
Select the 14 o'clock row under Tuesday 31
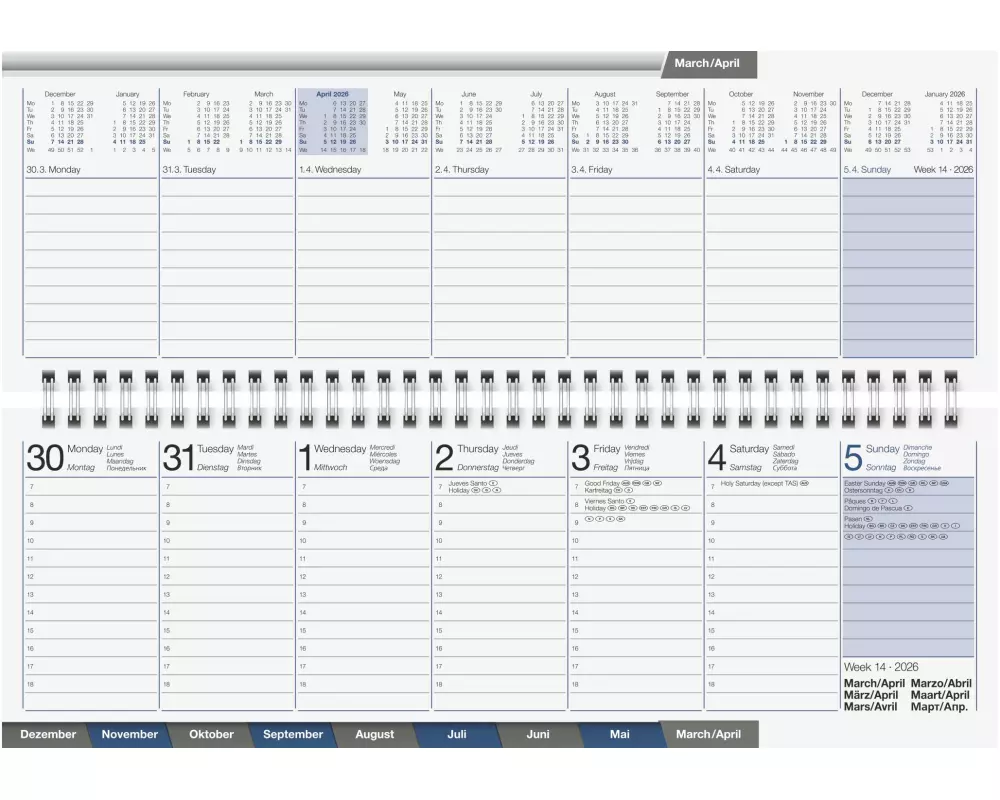(x=228, y=612)
